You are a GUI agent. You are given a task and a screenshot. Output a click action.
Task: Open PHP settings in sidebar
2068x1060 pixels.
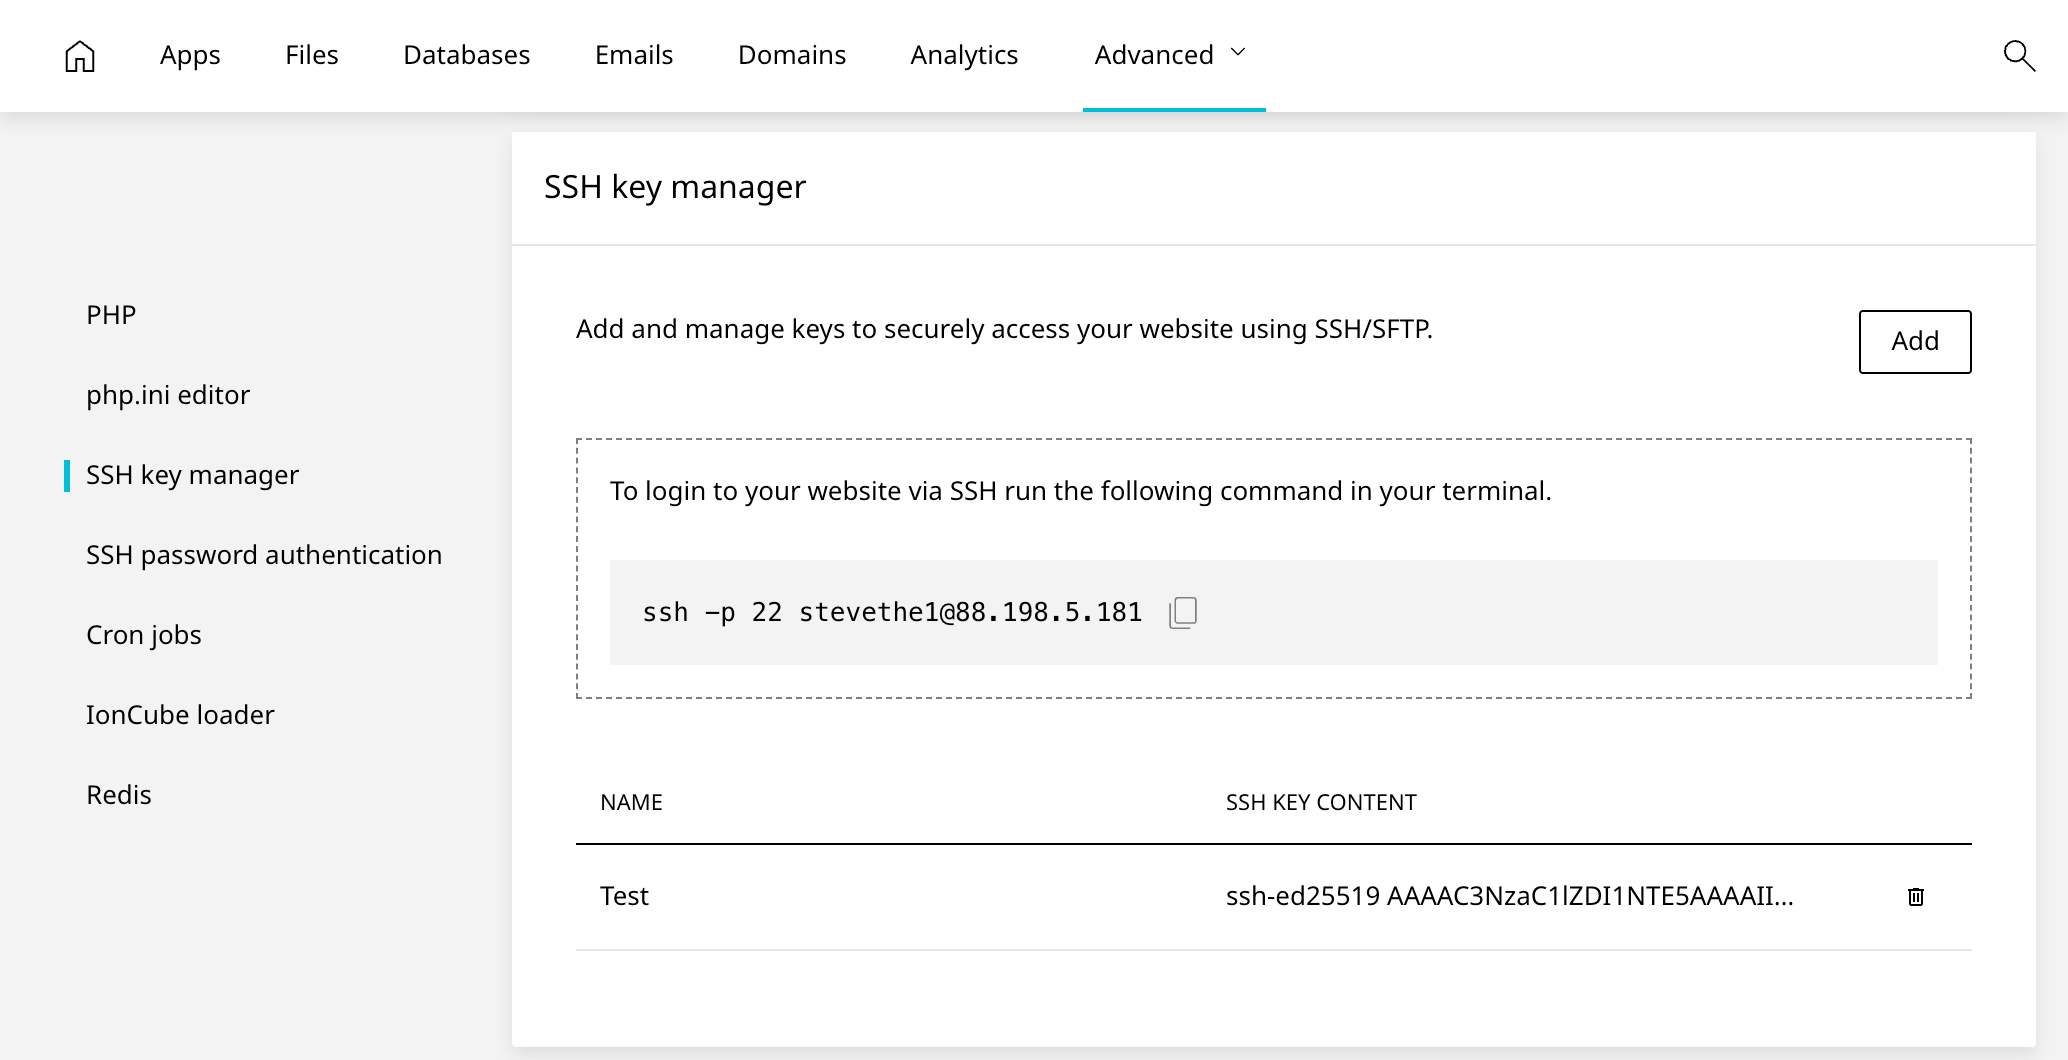click(111, 315)
